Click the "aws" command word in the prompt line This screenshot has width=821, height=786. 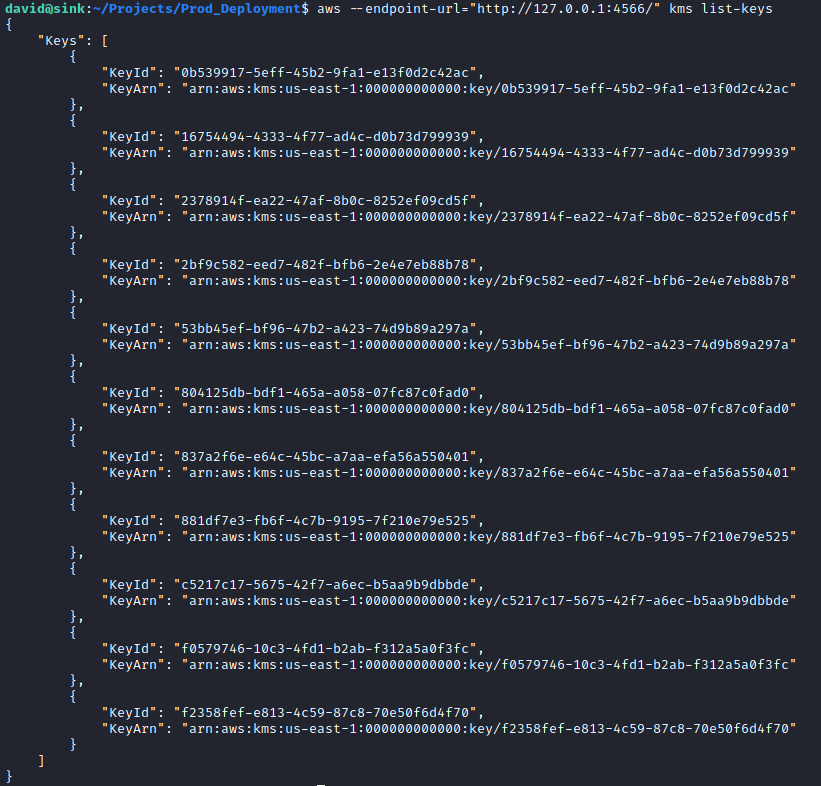pos(329,8)
